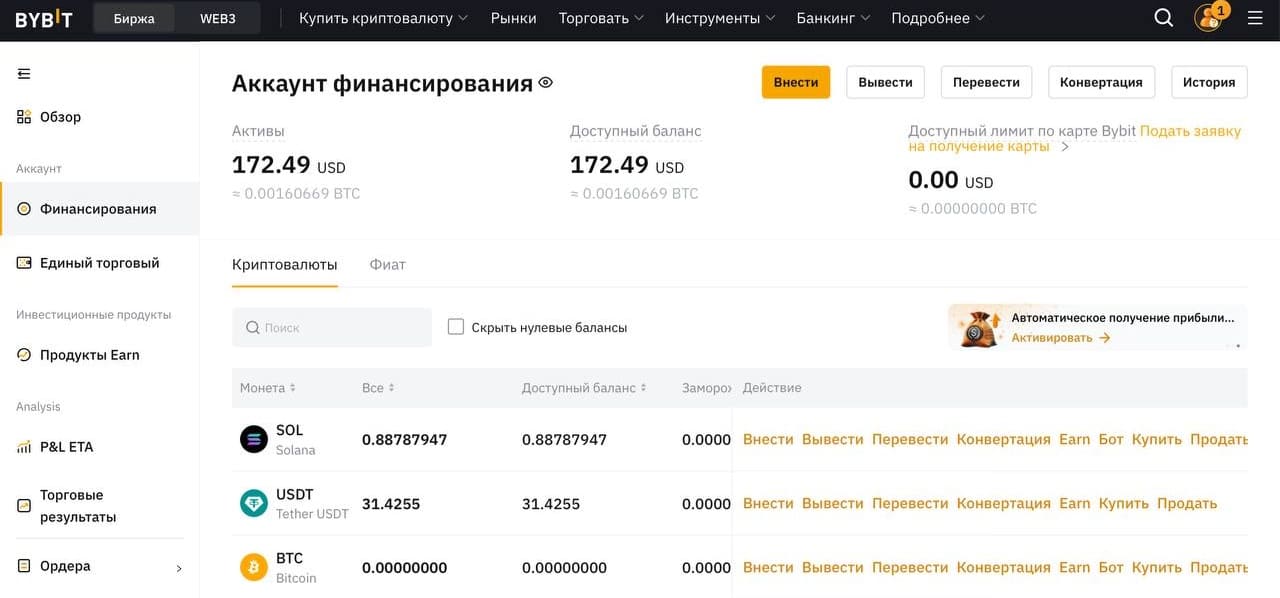Click Продать in USDT row

pyautogui.click(x=1187, y=503)
